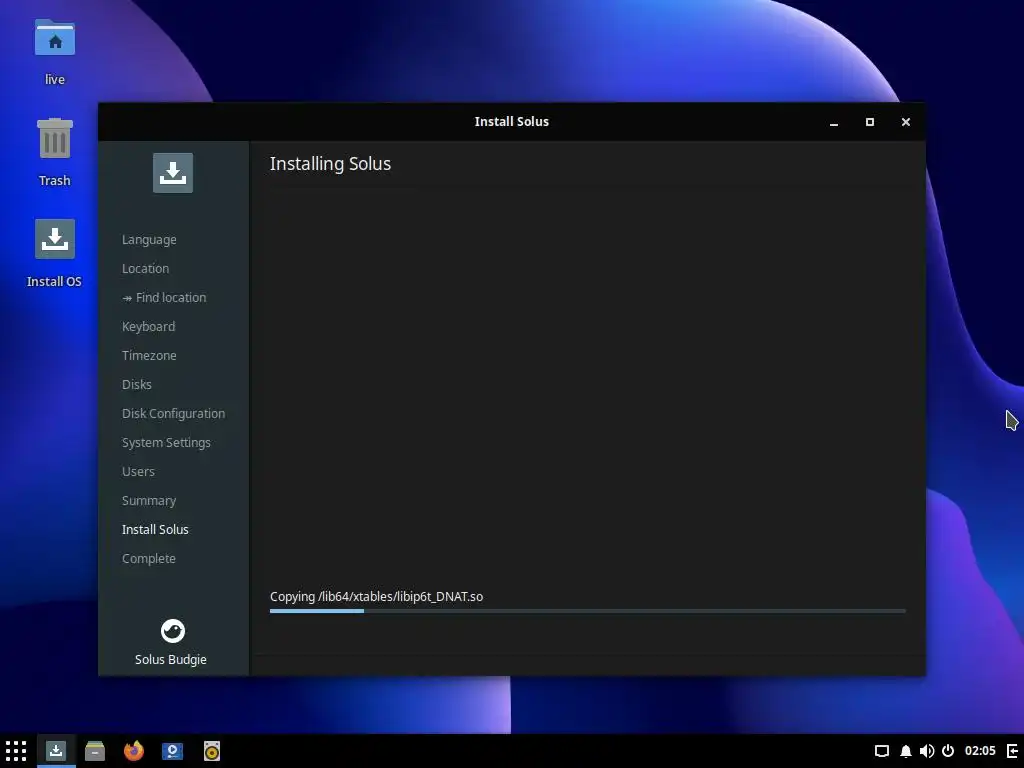1024x768 pixels.
Task: Select the Install Solus step
Action: pyautogui.click(x=155, y=529)
